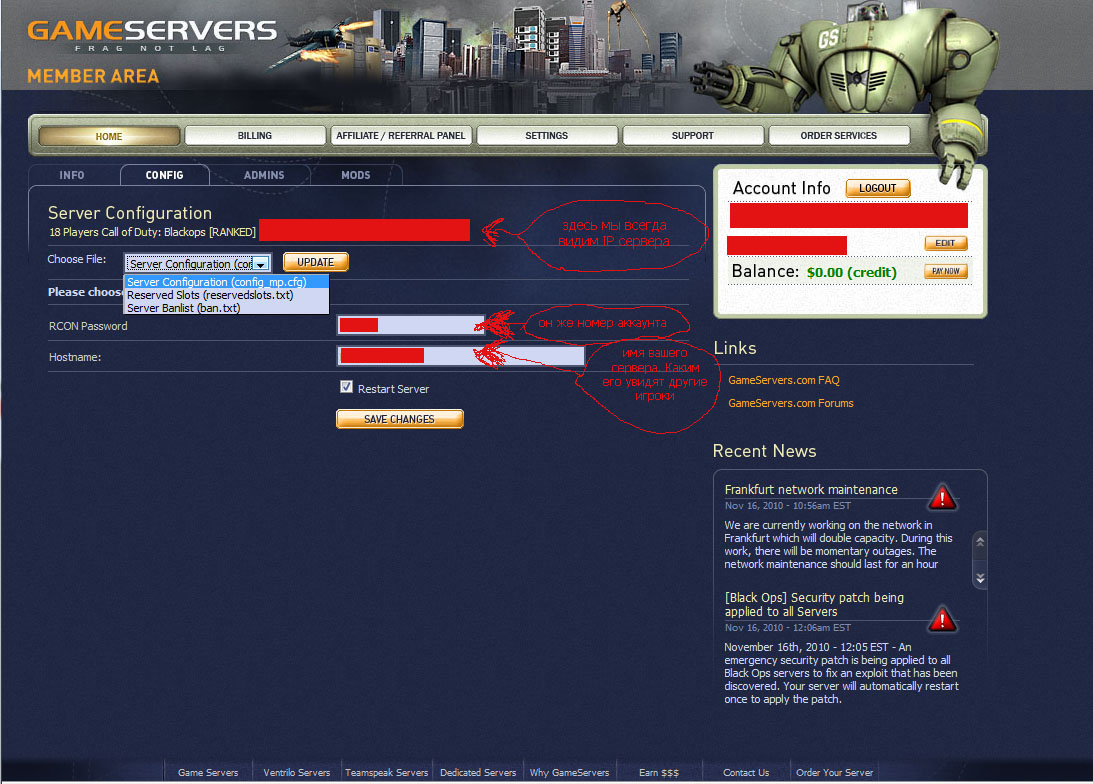Switch to the MODS tab

click(356, 175)
